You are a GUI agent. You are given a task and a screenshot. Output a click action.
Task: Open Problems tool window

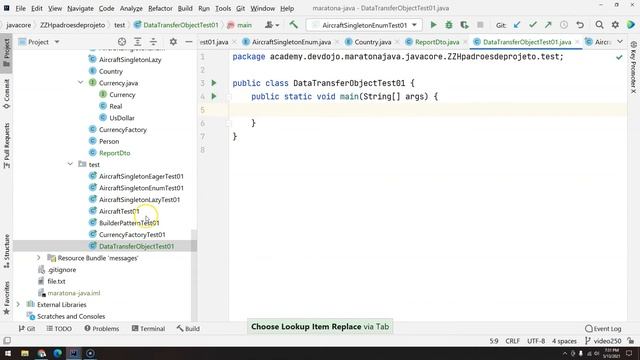[x=102, y=329]
